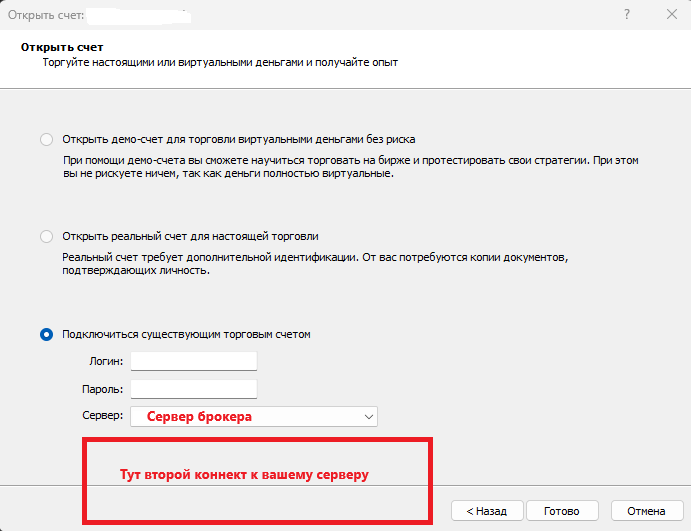Click the bold Открыть счет header

(62, 47)
